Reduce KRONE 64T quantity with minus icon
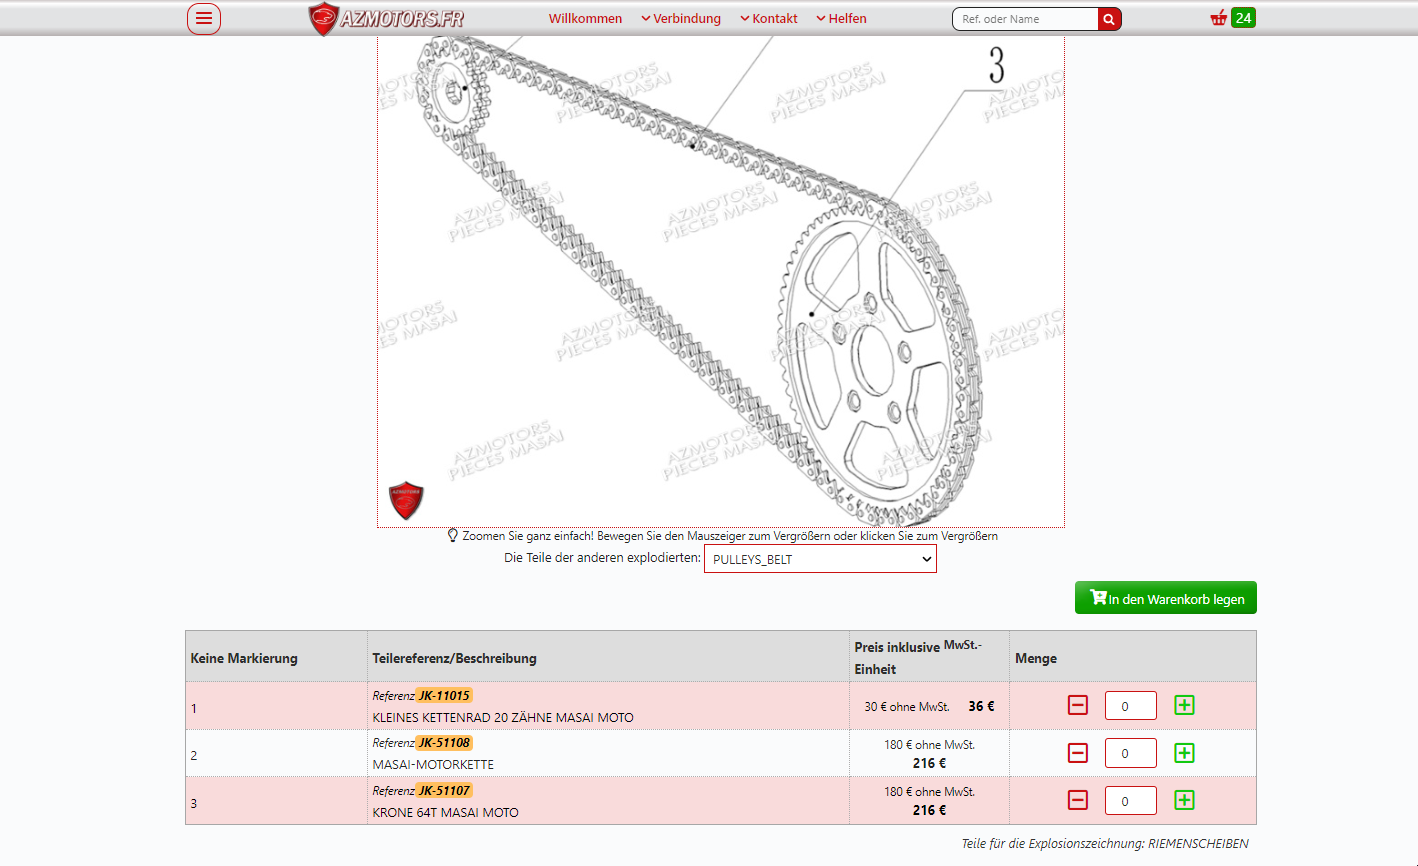 click(x=1078, y=800)
